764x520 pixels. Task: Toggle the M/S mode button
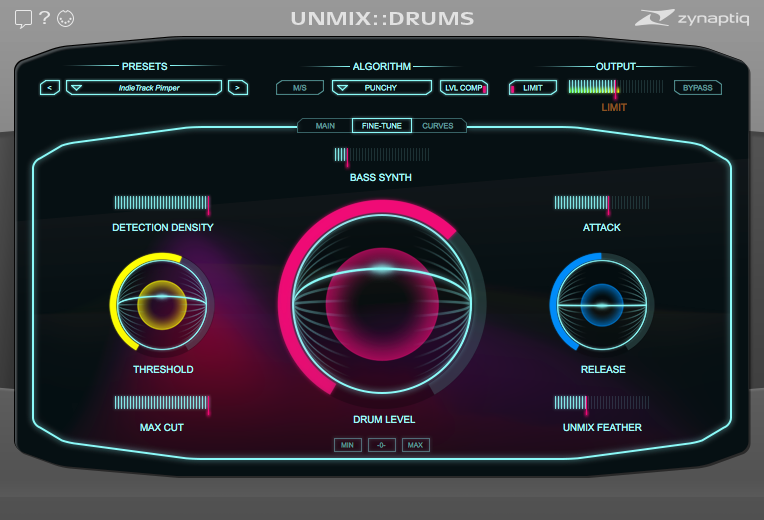click(x=300, y=88)
